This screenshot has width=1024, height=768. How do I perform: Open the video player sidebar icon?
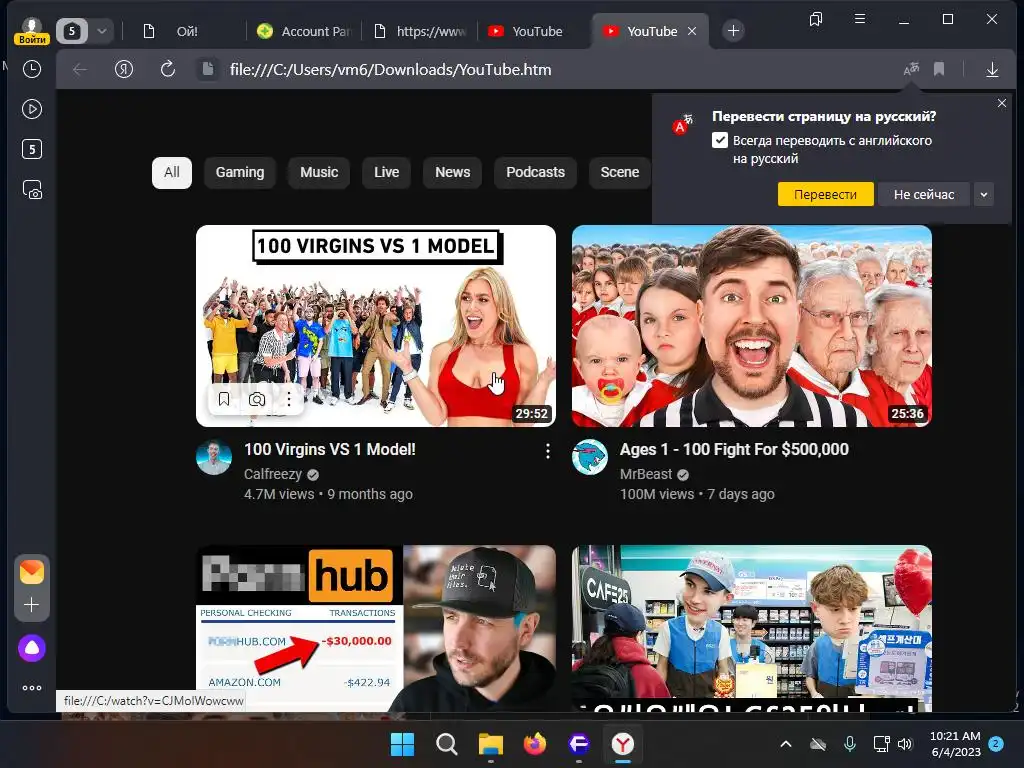[x=31, y=109]
